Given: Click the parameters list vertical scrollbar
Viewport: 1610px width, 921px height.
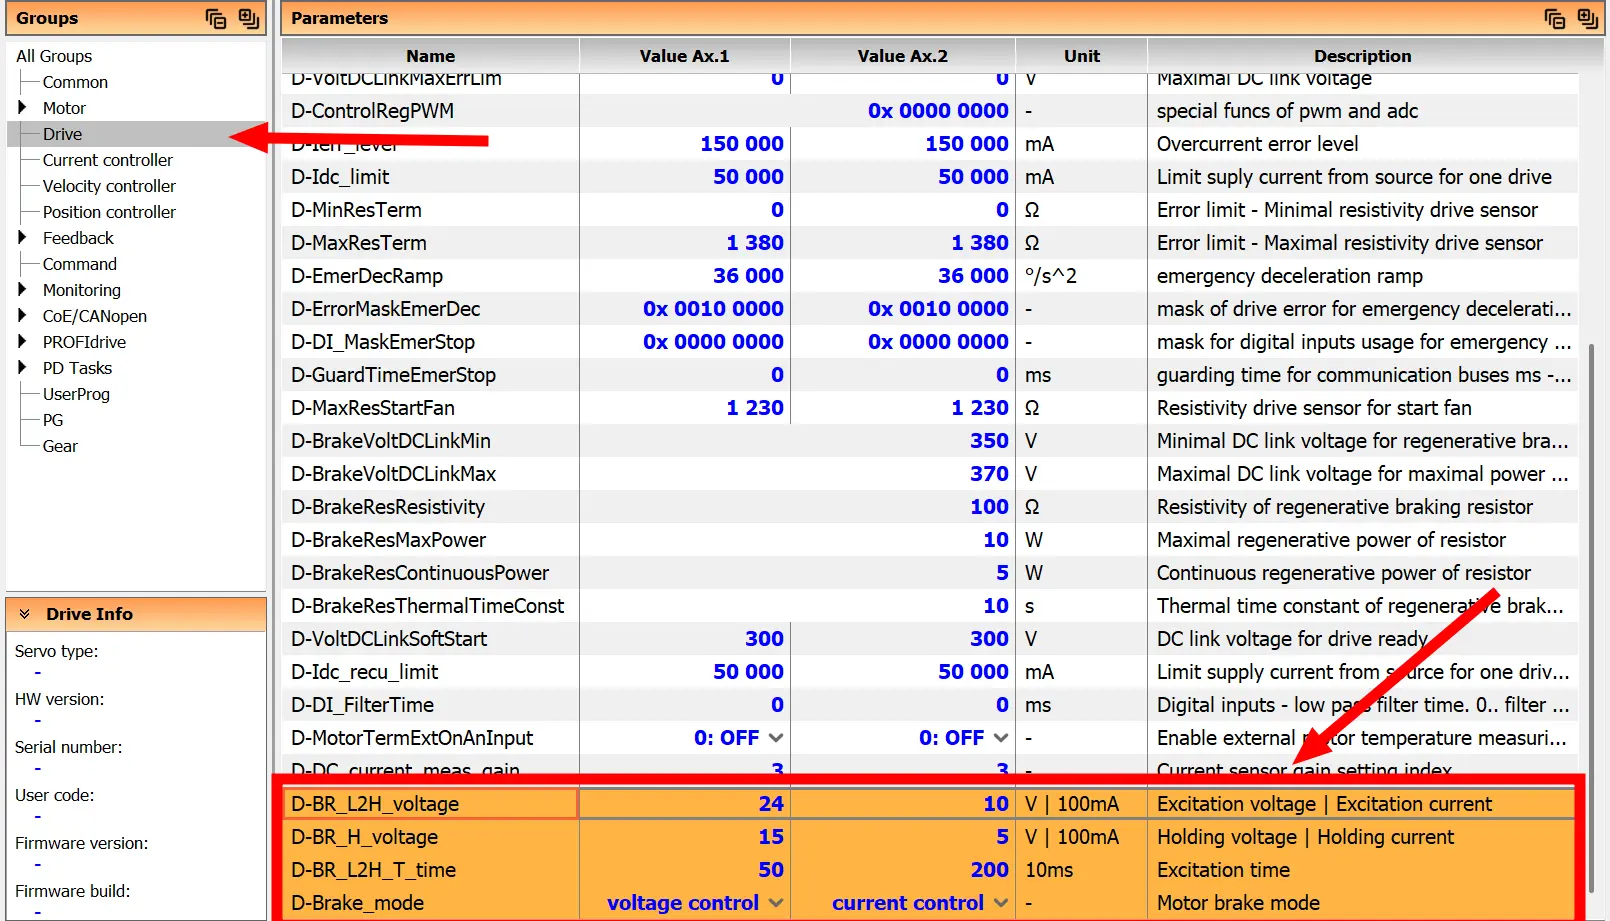Looking at the screenshot, I should (1590, 500).
